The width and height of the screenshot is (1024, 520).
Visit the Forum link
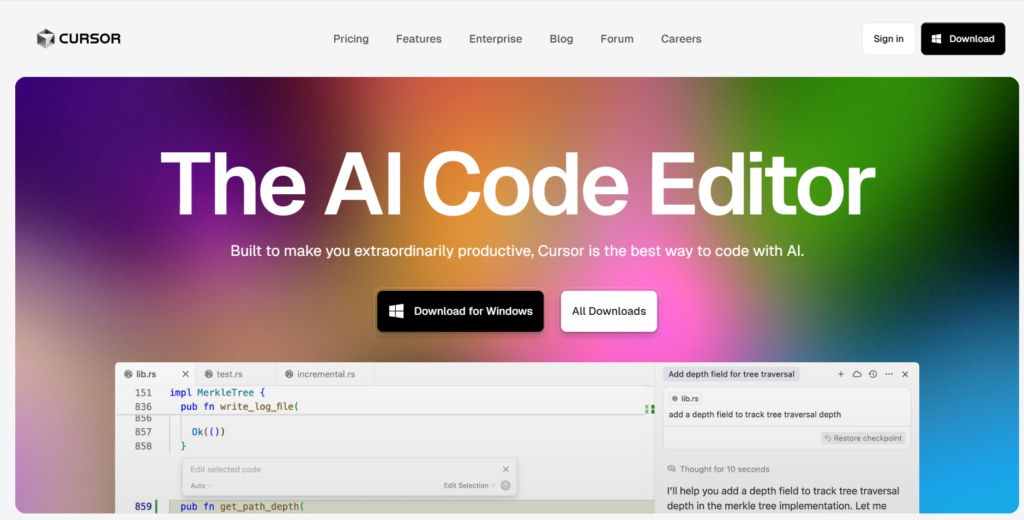pyautogui.click(x=616, y=39)
